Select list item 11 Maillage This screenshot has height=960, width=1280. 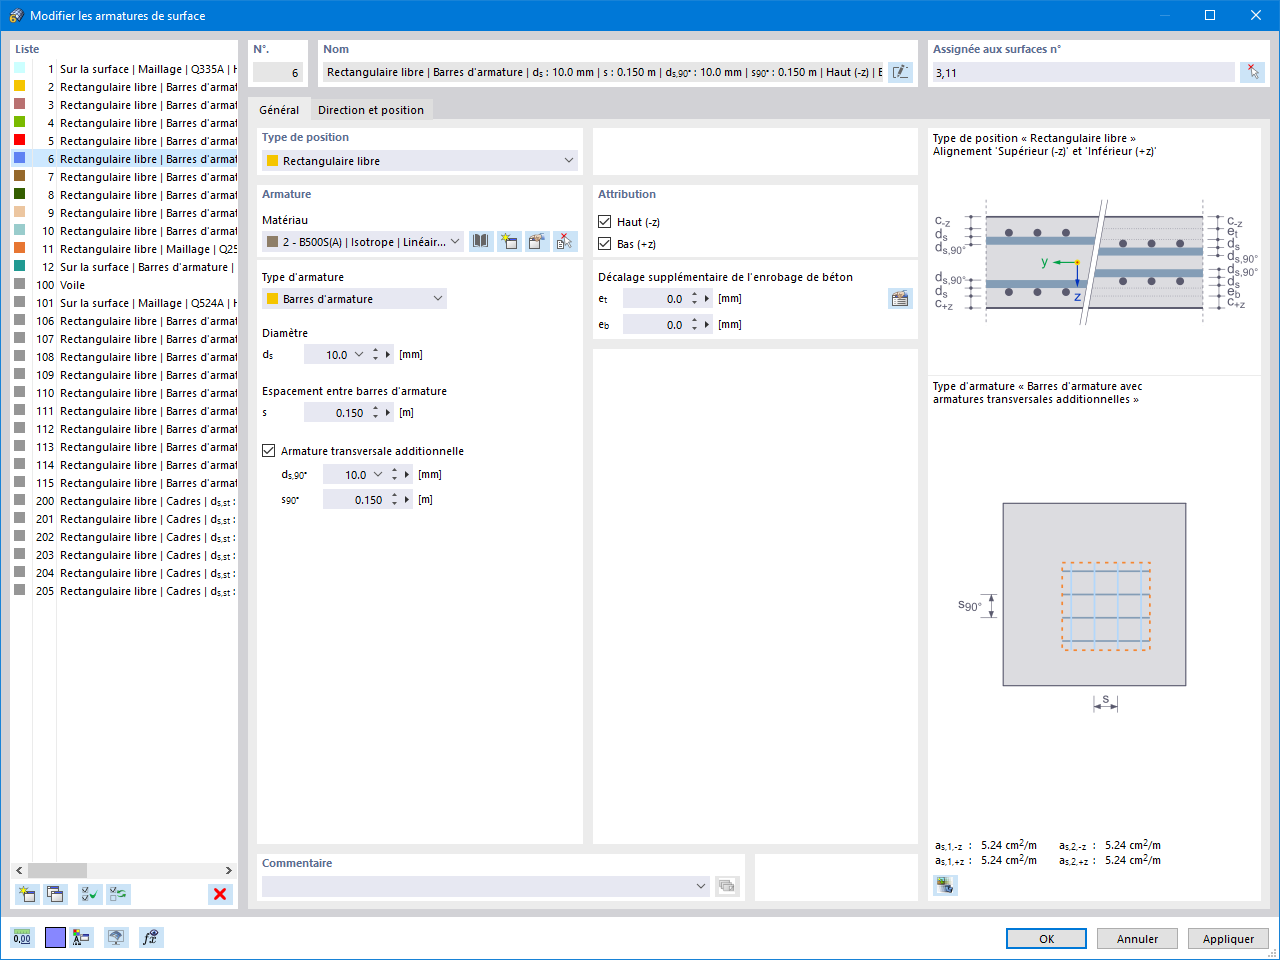pyautogui.click(x=125, y=249)
